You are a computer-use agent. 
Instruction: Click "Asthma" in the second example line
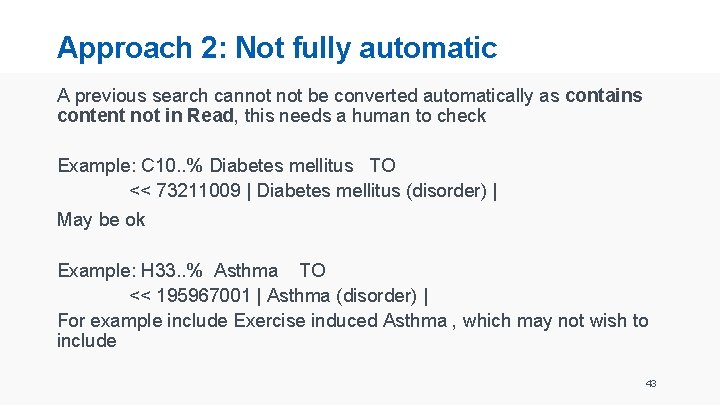pyautogui.click(x=246, y=270)
